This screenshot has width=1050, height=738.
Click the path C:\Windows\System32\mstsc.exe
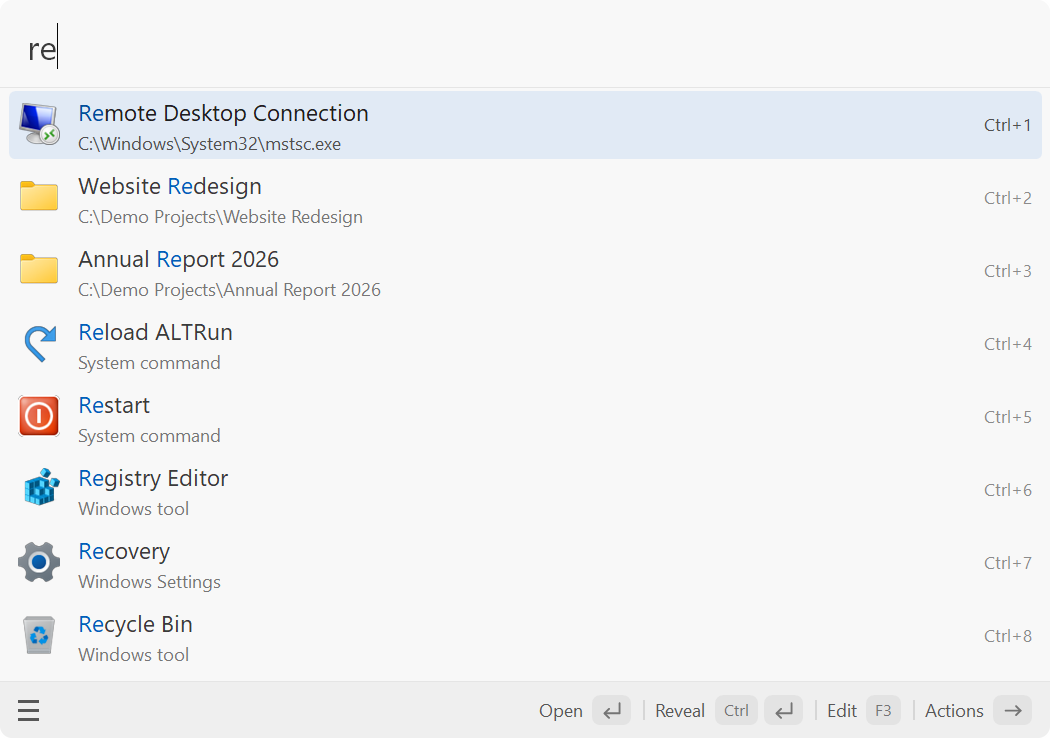pos(210,144)
